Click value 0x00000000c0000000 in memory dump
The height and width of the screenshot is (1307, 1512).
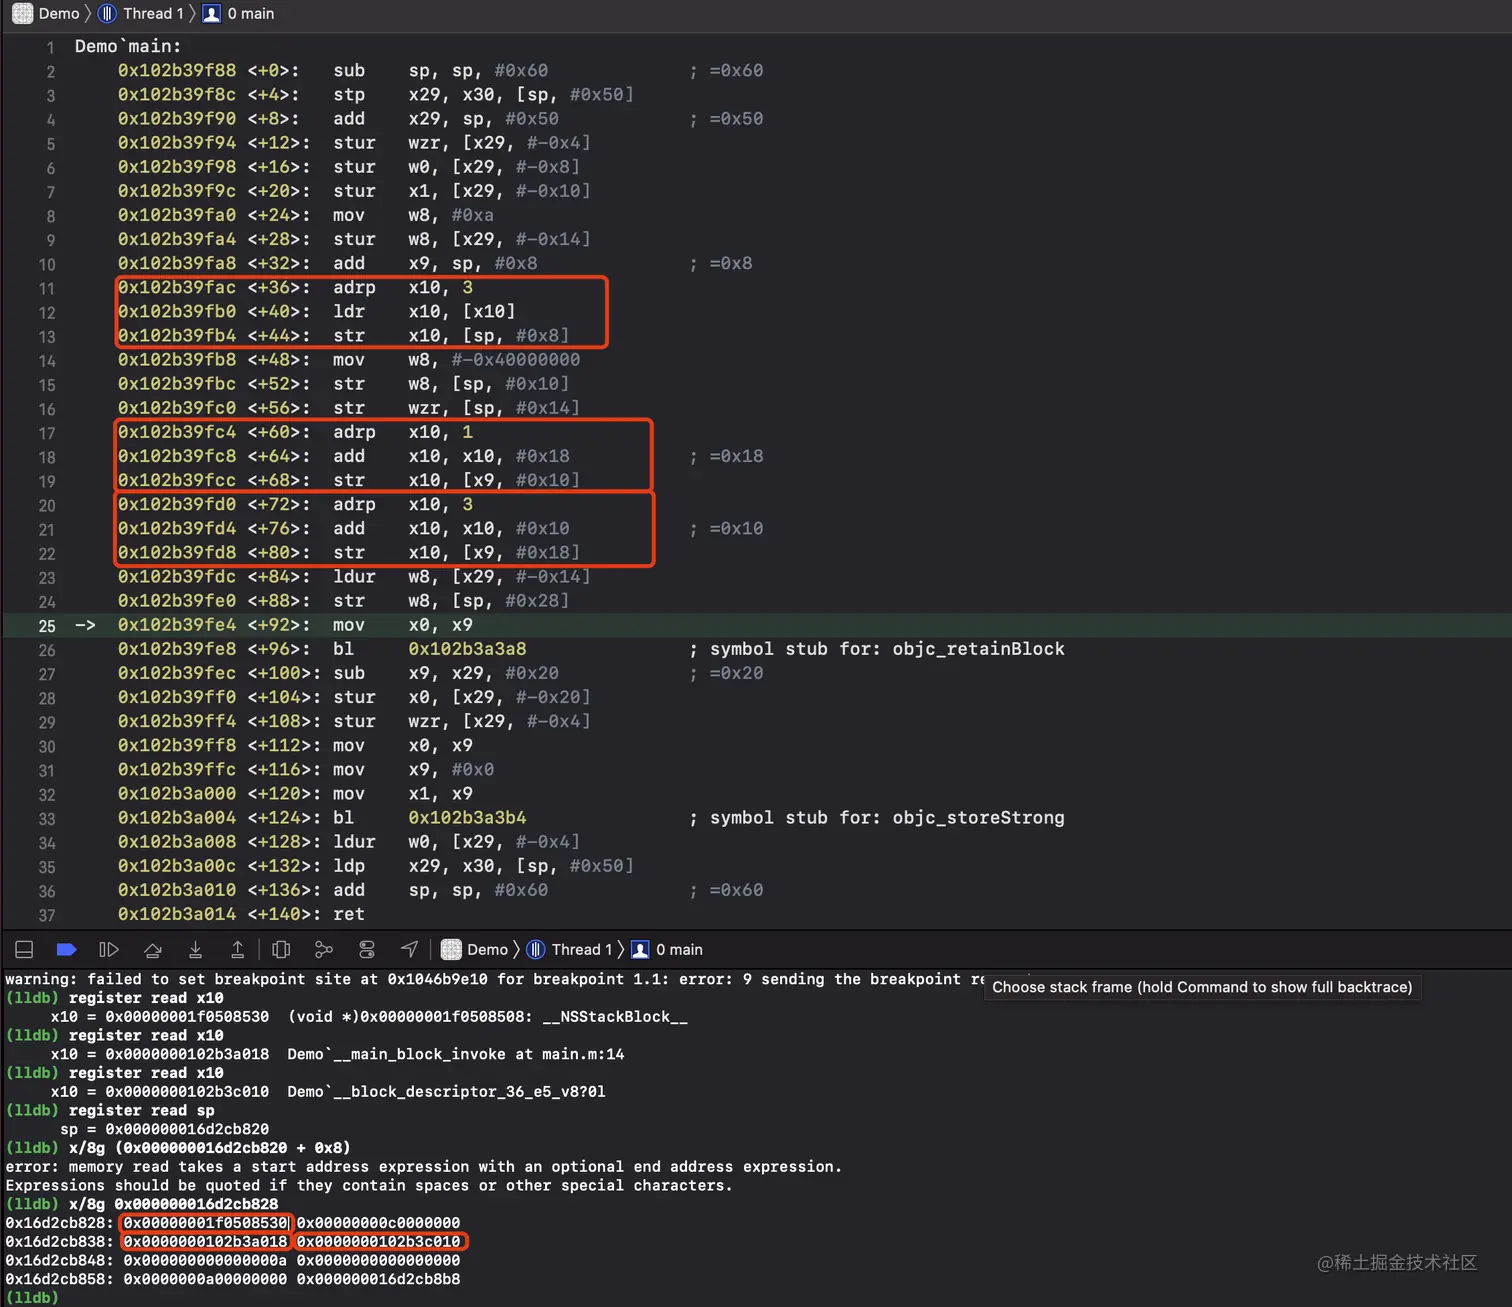coord(379,1223)
